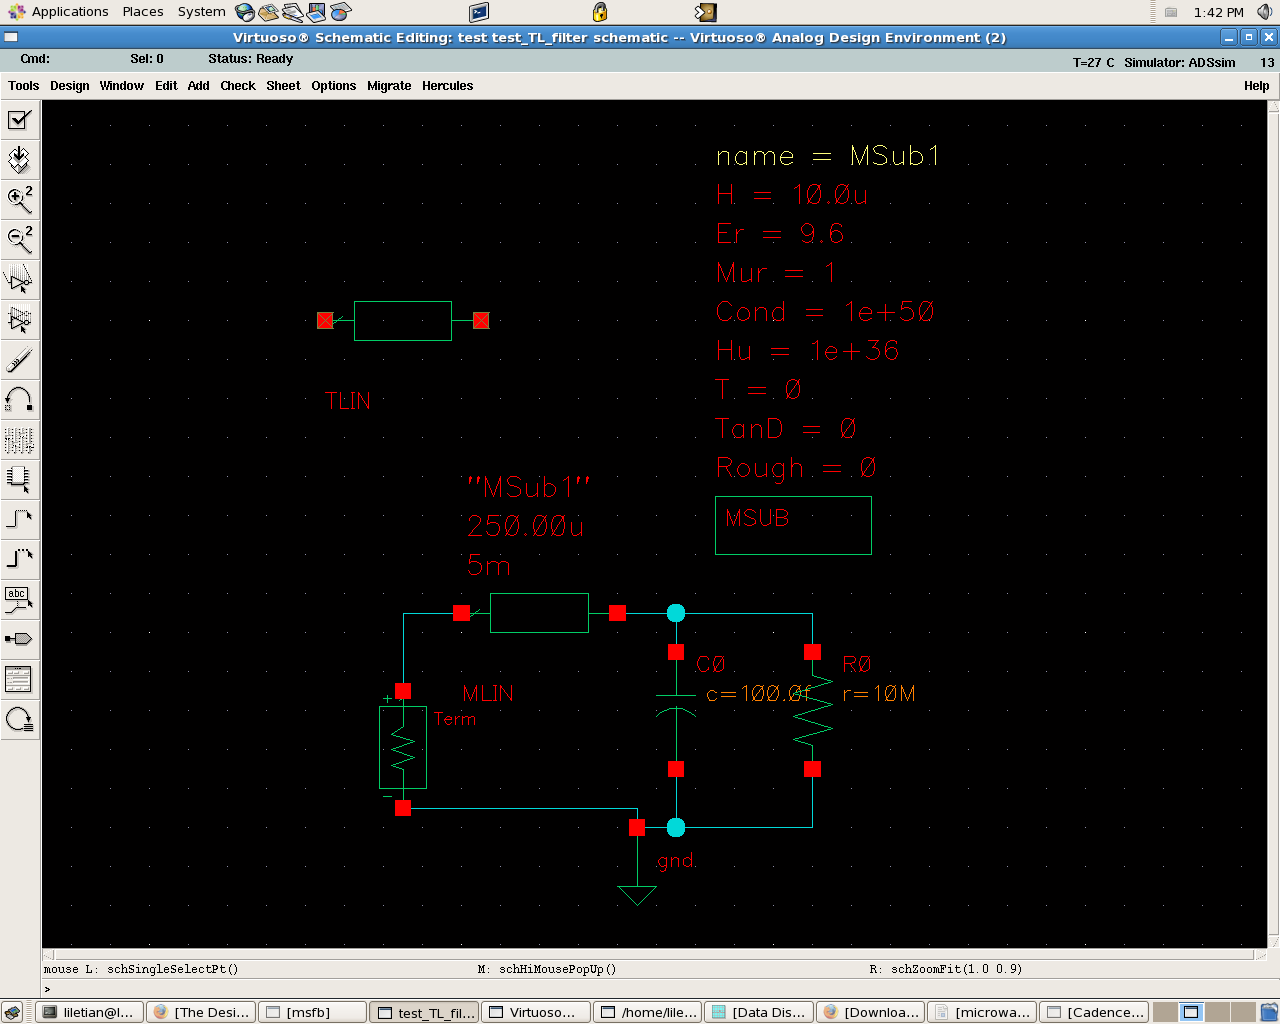Open the GNOME Applications menu
This screenshot has width=1280, height=1024.
point(69,12)
